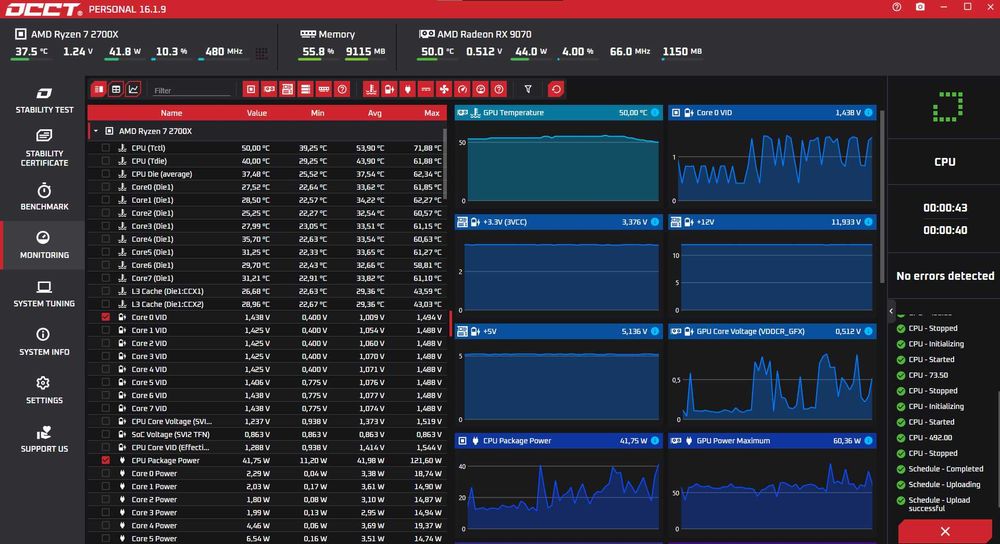Screen dimensions: 1000x544
Task: Switch to table-only view icon
Action: point(116,89)
